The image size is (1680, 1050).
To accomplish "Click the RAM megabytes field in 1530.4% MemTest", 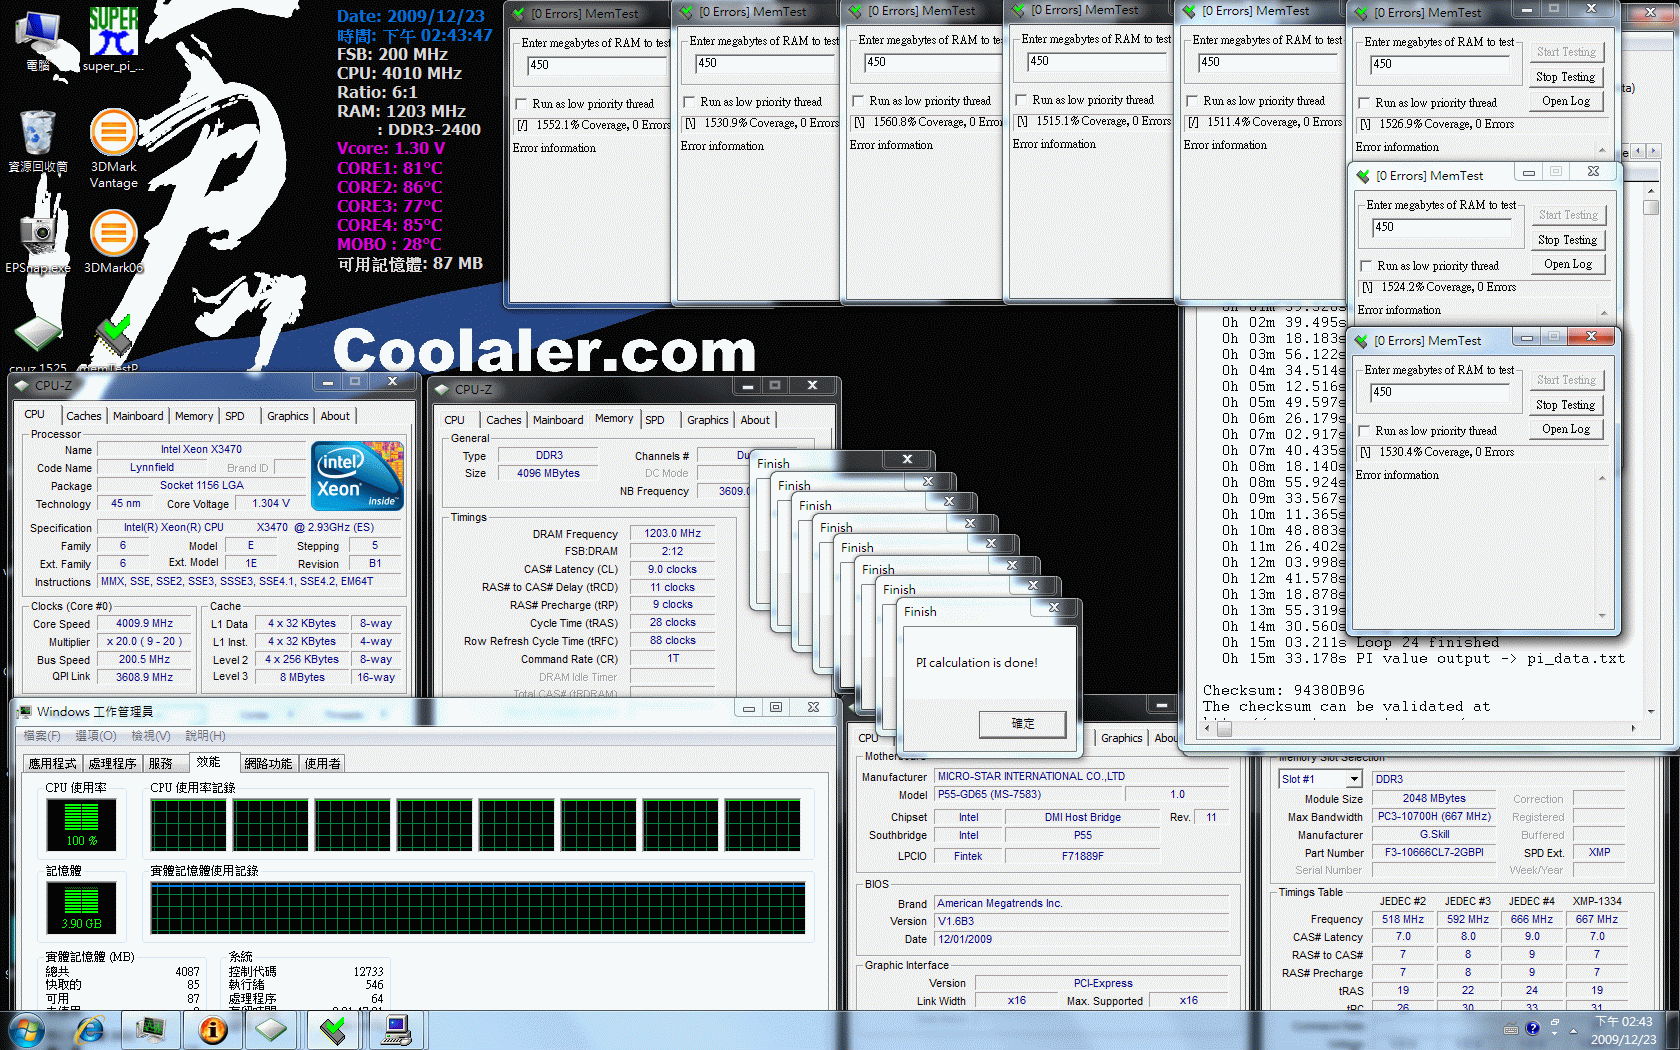I will (x=1440, y=393).
